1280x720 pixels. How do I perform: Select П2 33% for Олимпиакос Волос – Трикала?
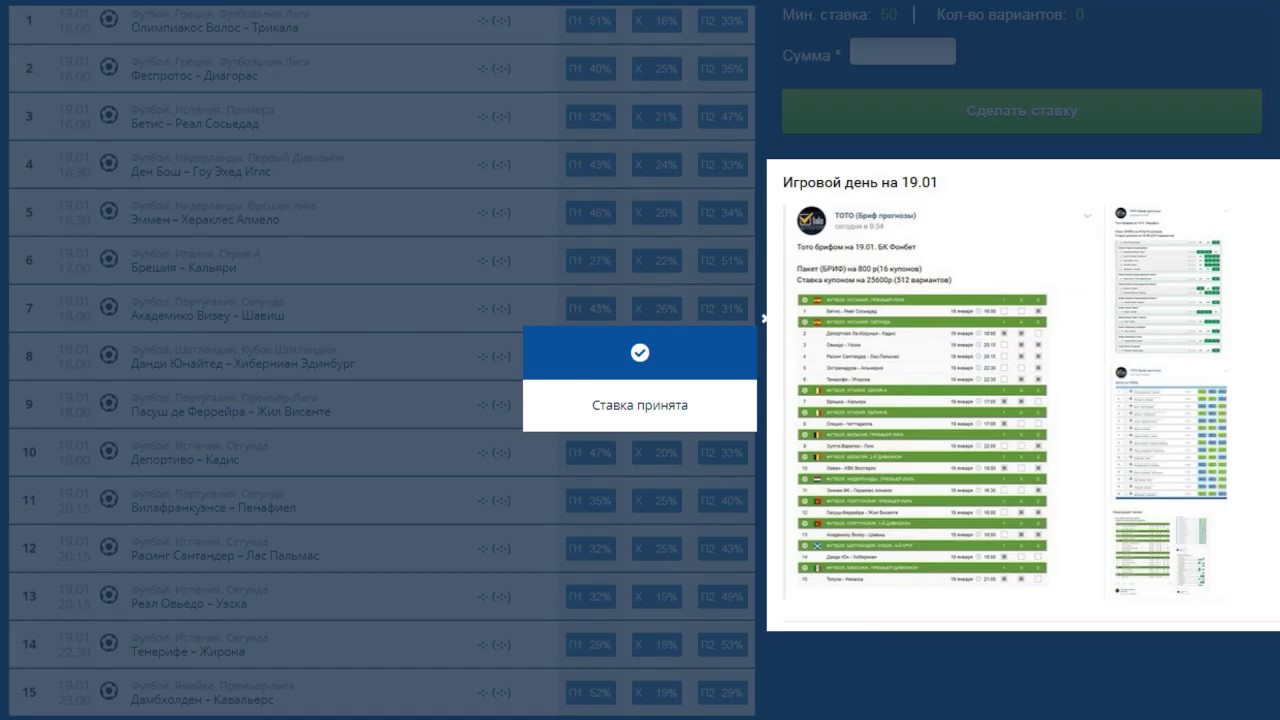(x=723, y=21)
